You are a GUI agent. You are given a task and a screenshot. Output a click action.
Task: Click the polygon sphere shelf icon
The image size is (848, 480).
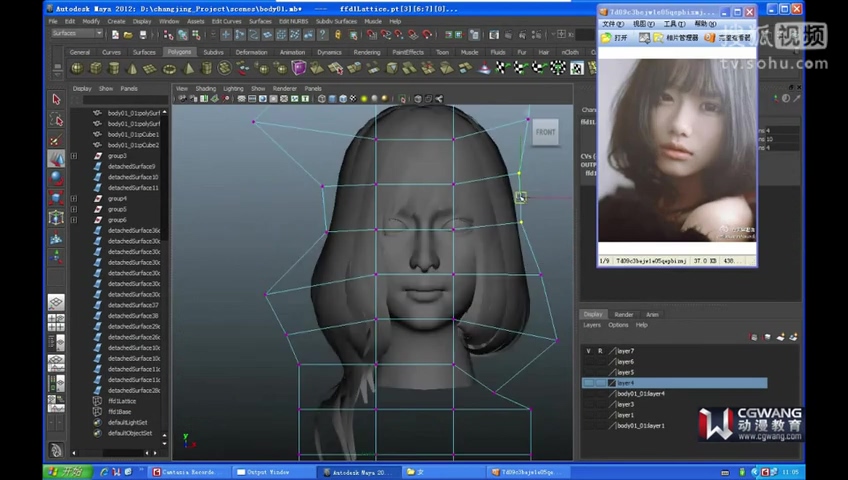click(x=78, y=69)
